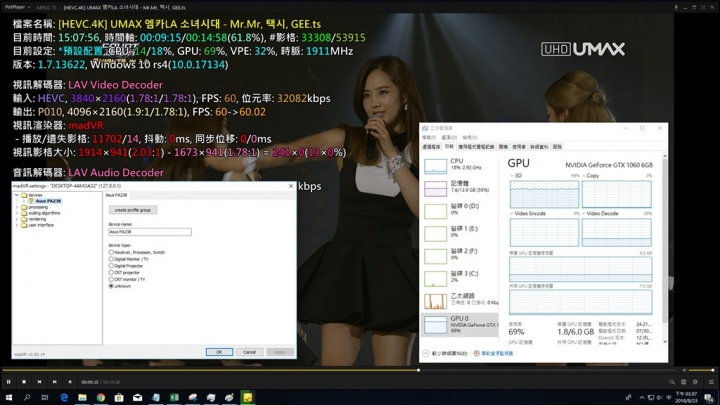Open Microsoft Store from the taskbar
The image size is (720, 405).
(119, 397)
